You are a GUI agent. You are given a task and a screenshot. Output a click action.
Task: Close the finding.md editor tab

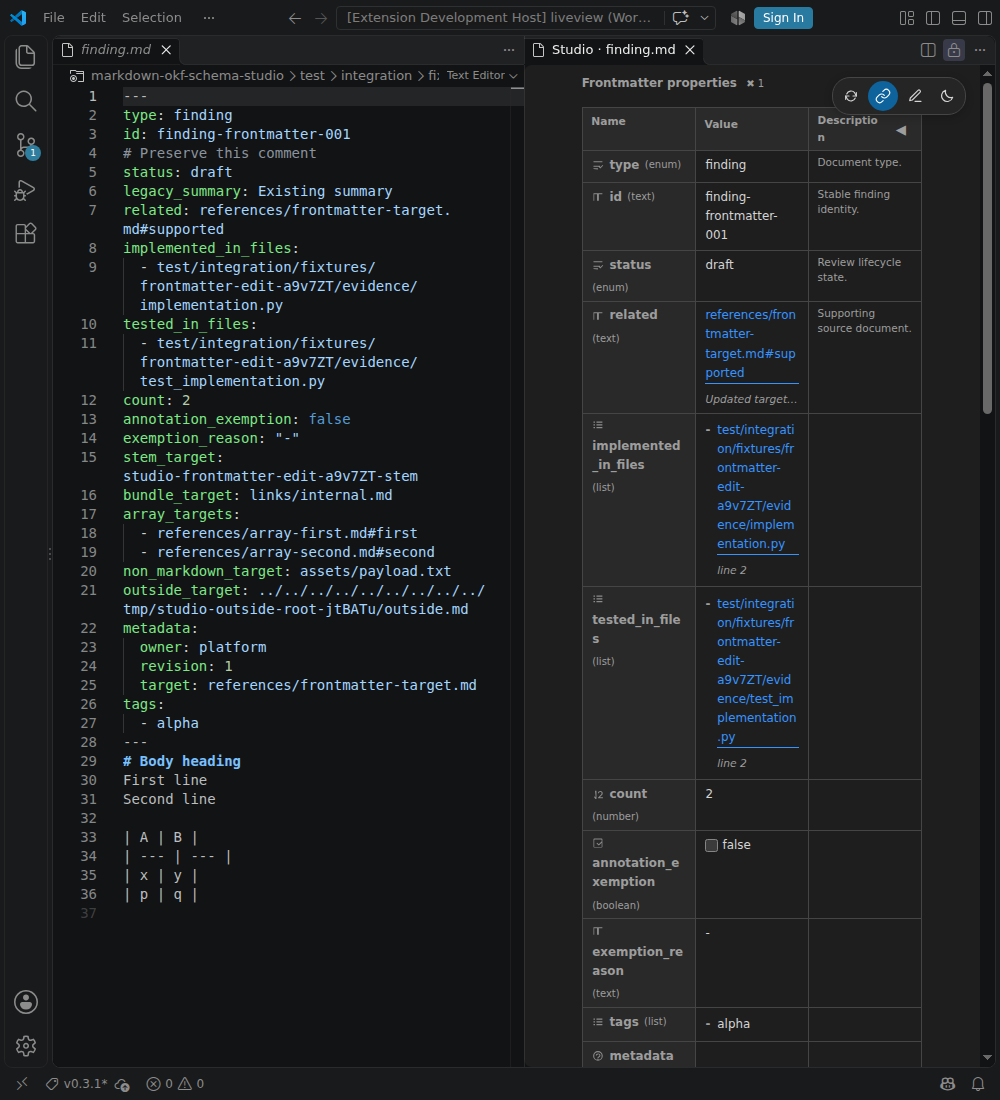[x=166, y=50]
